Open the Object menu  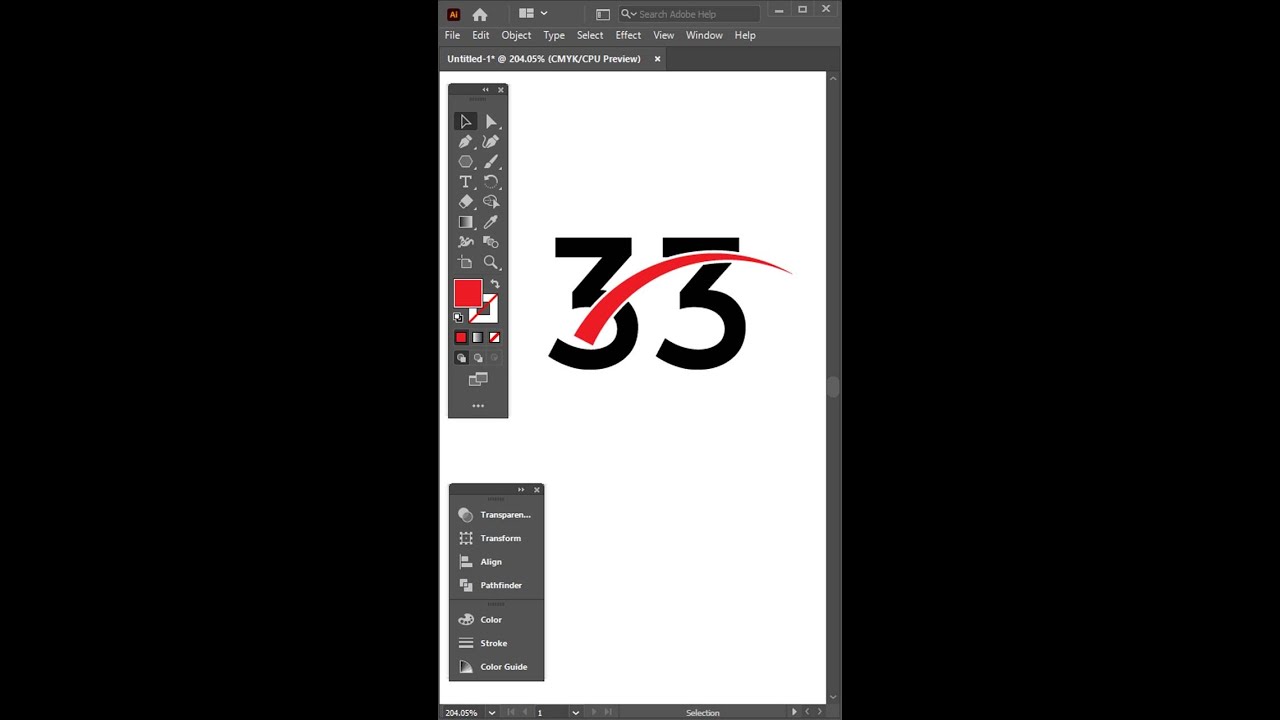(x=517, y=35)
